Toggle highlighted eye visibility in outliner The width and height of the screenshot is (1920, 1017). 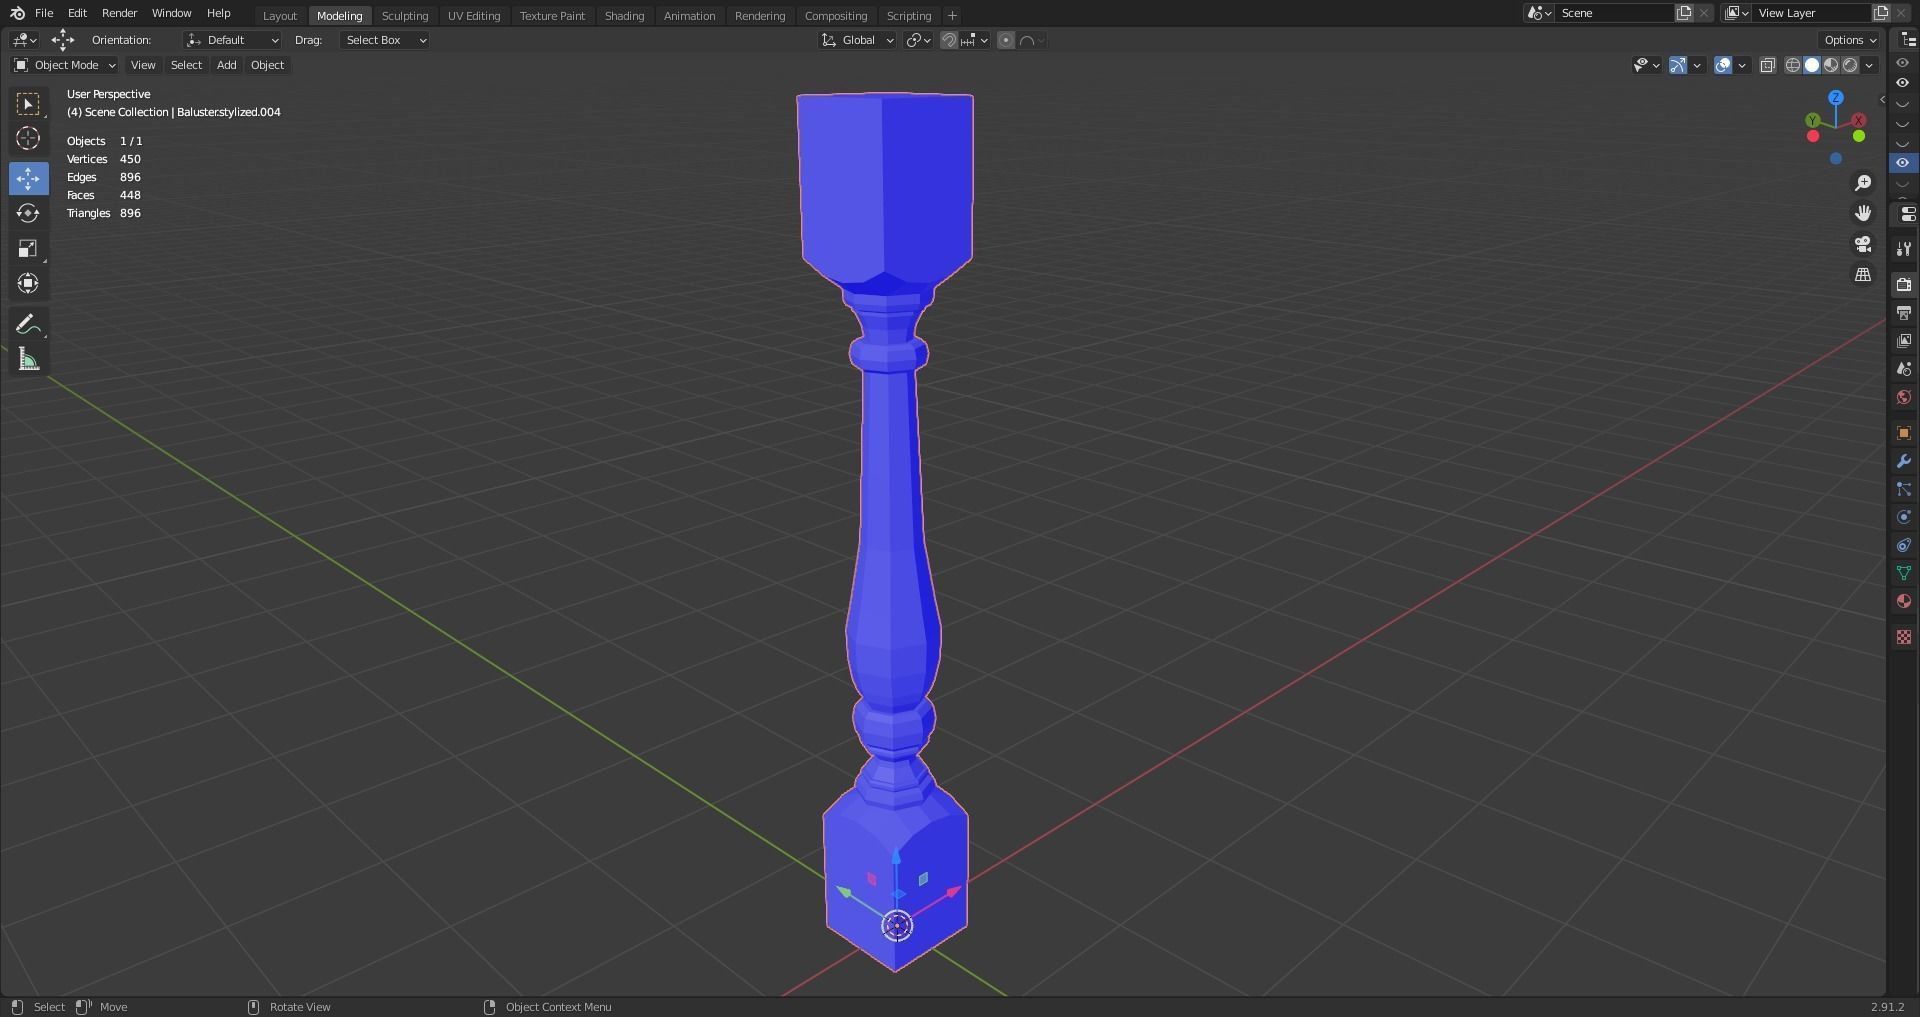[1902, 162]
